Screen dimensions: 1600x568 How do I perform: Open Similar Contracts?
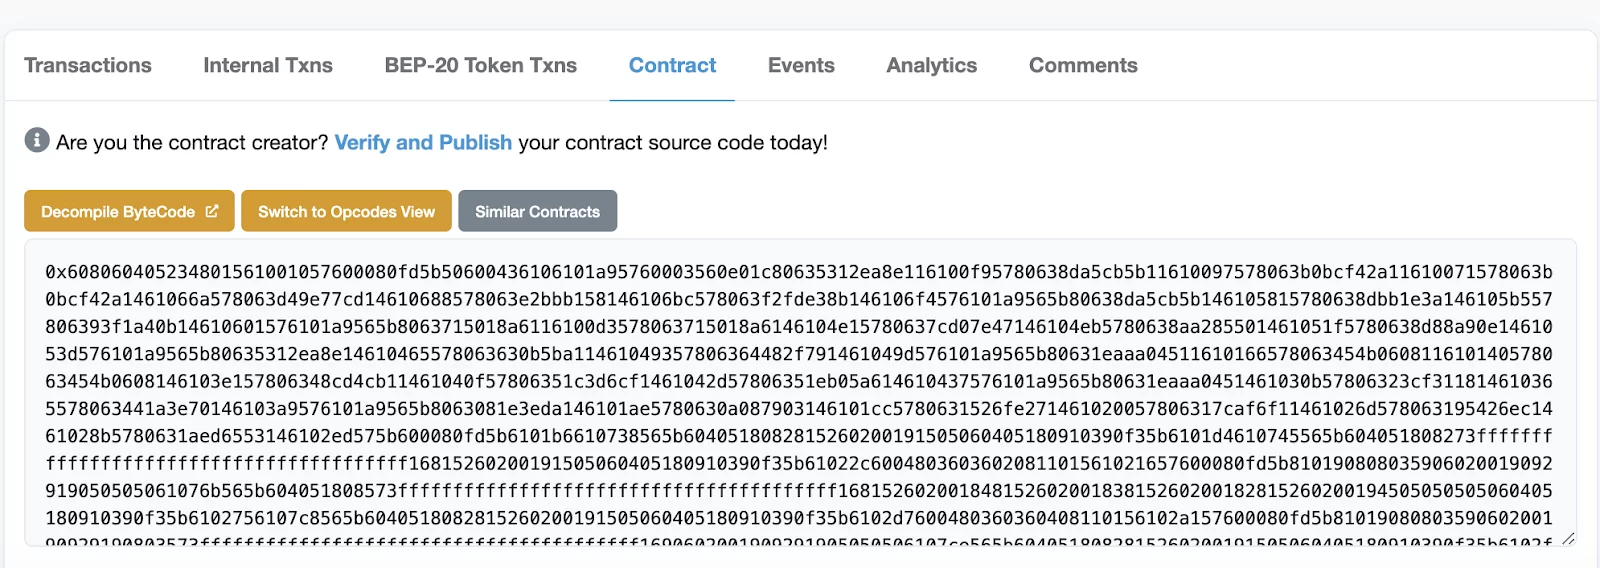tap(537, 211)
